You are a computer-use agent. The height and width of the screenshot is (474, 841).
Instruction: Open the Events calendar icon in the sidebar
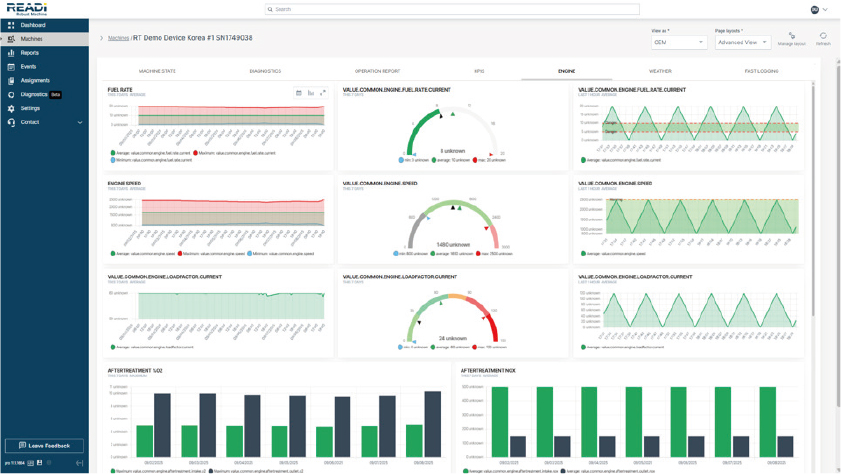tap(11, 67)
